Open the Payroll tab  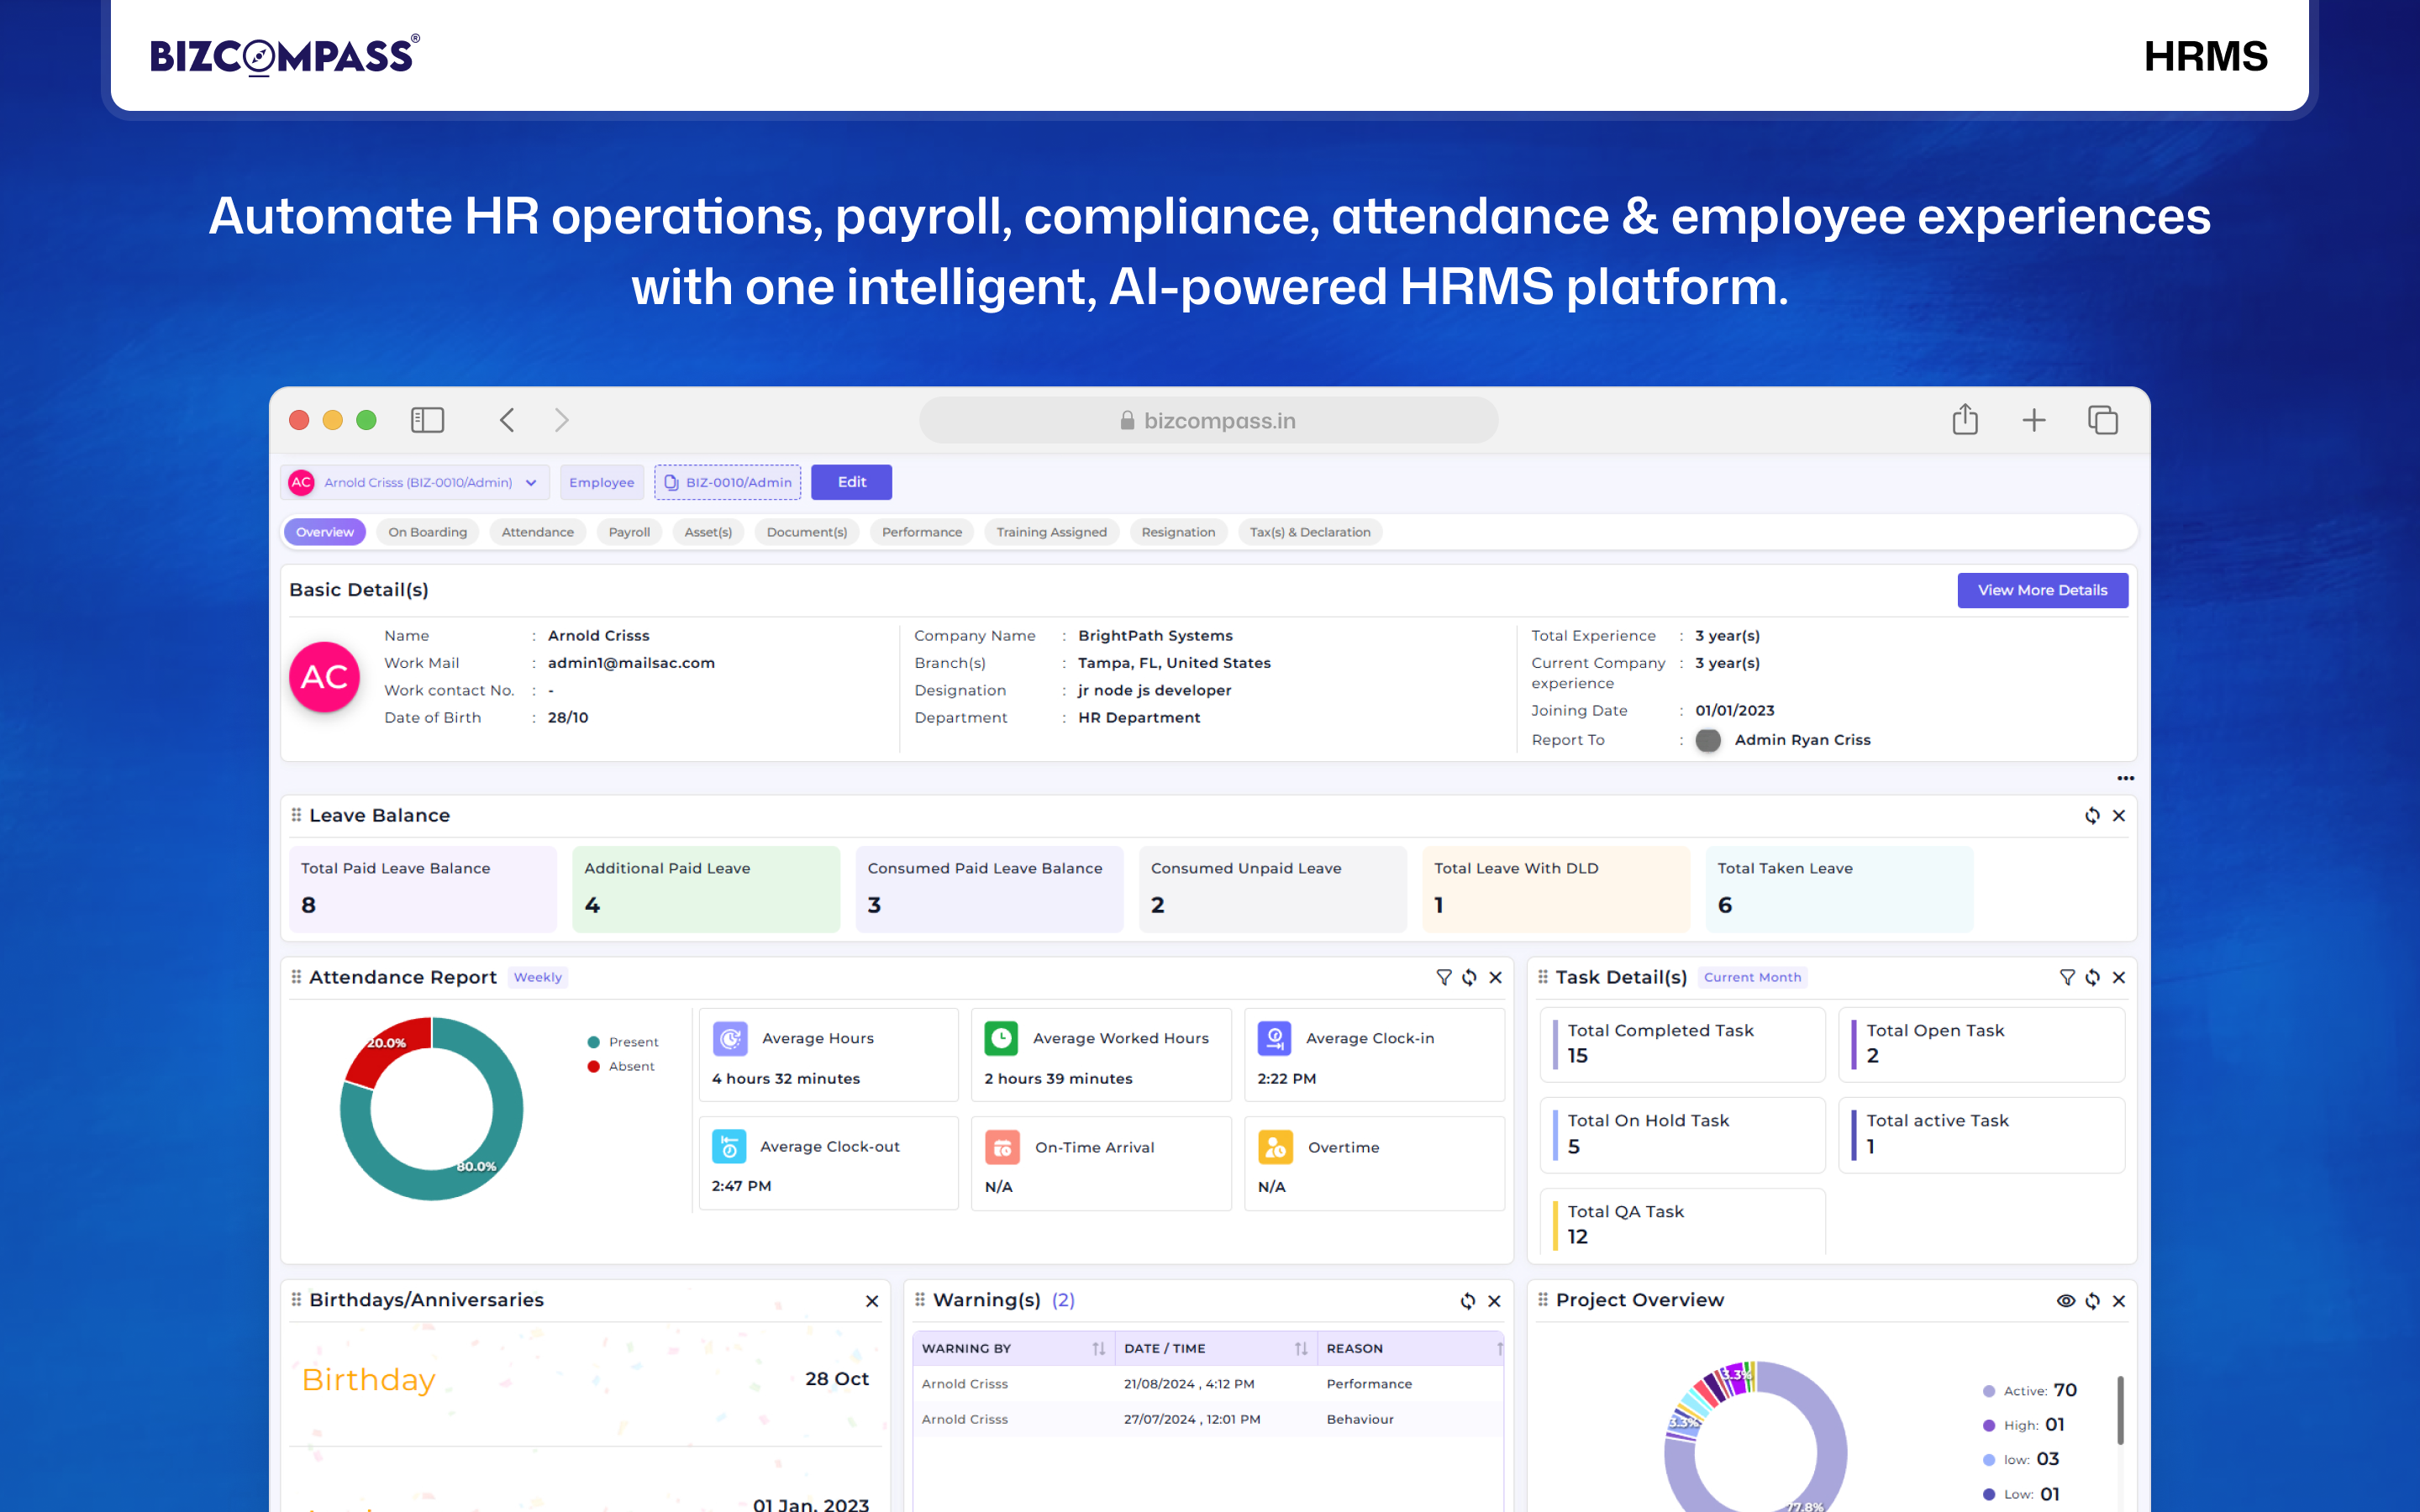pos(629,532)
